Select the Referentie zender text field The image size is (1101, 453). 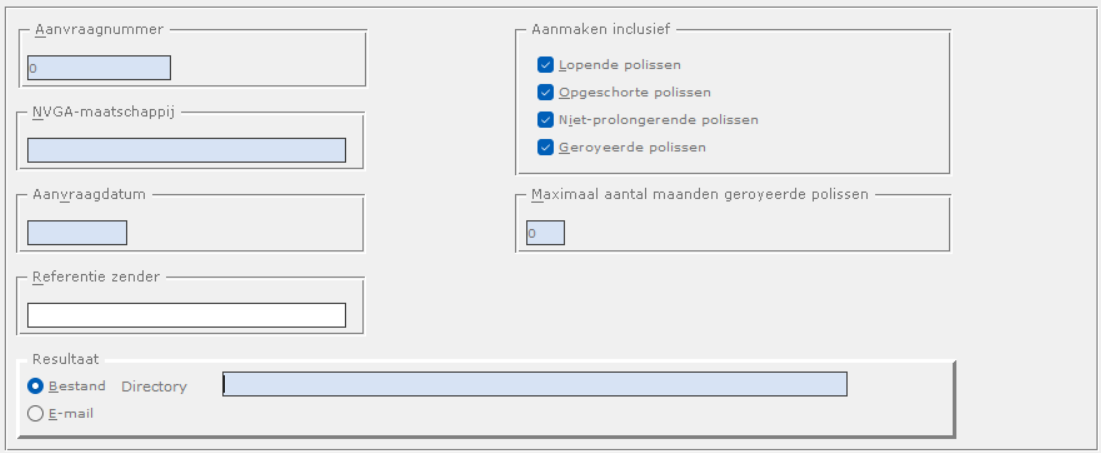click(186, 315)
